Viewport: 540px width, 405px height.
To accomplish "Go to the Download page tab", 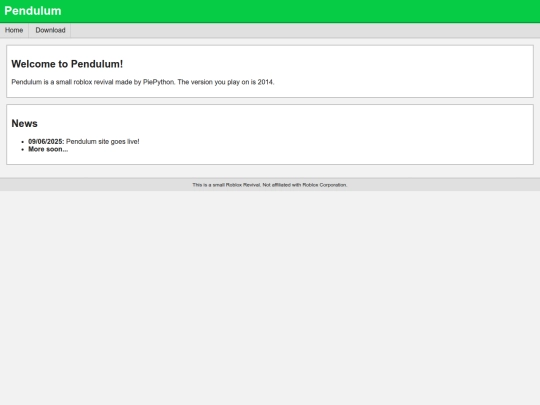I will click(50, 30).
